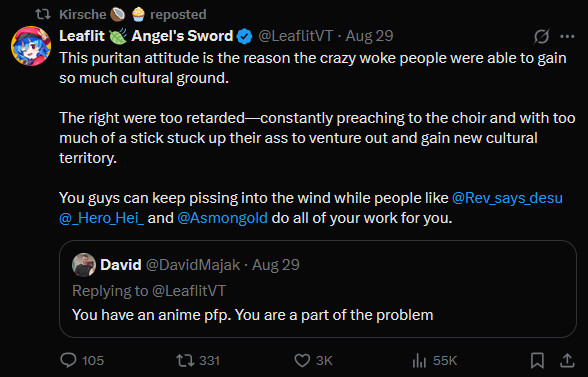This screenshot has height=377, width=588.
Task: Click the Leaflit Angel's Sword display name
Action: (x=146, y=36)
